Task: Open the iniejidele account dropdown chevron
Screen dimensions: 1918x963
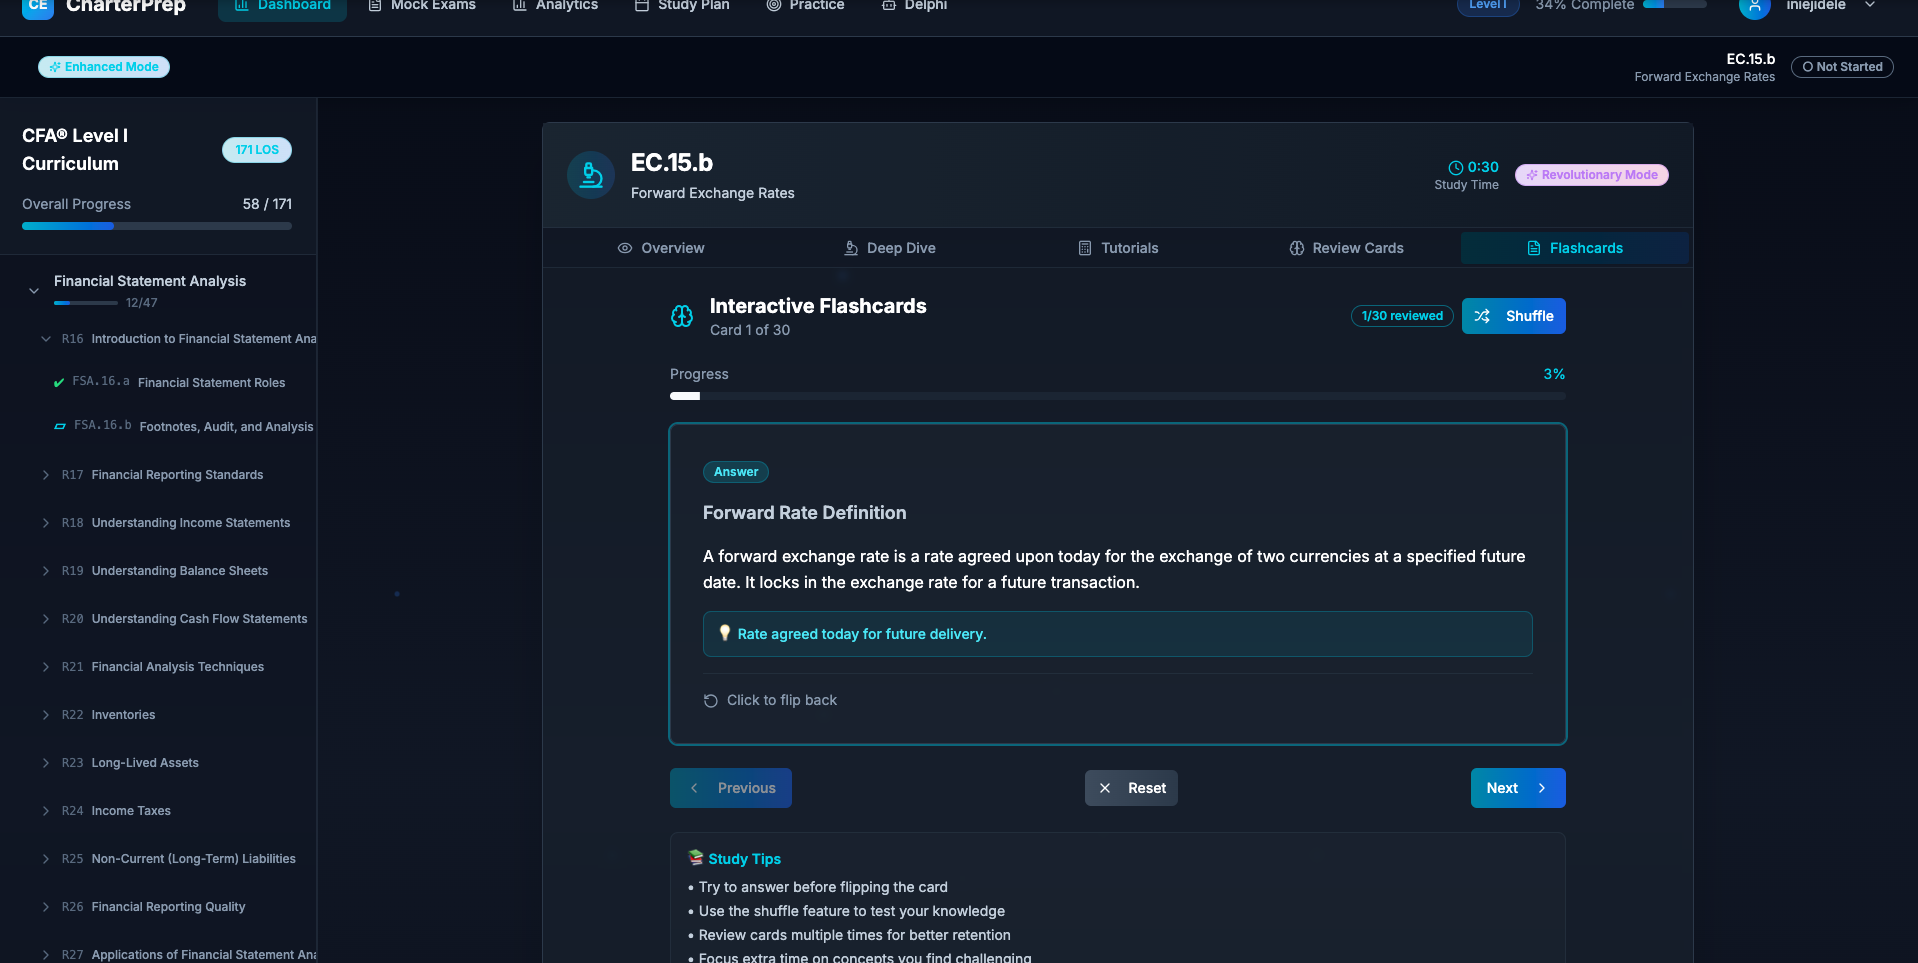Action: click(1870, 6)
